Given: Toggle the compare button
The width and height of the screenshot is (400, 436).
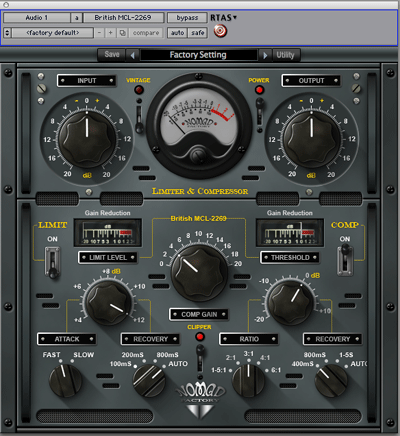Looking at the screenshot, I should click(146, 33).
